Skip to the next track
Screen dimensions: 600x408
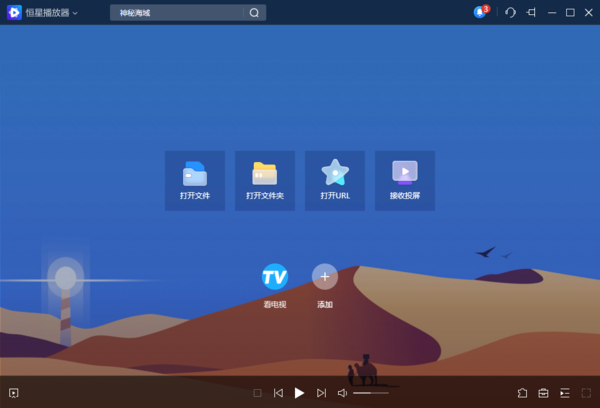(321, 393)
